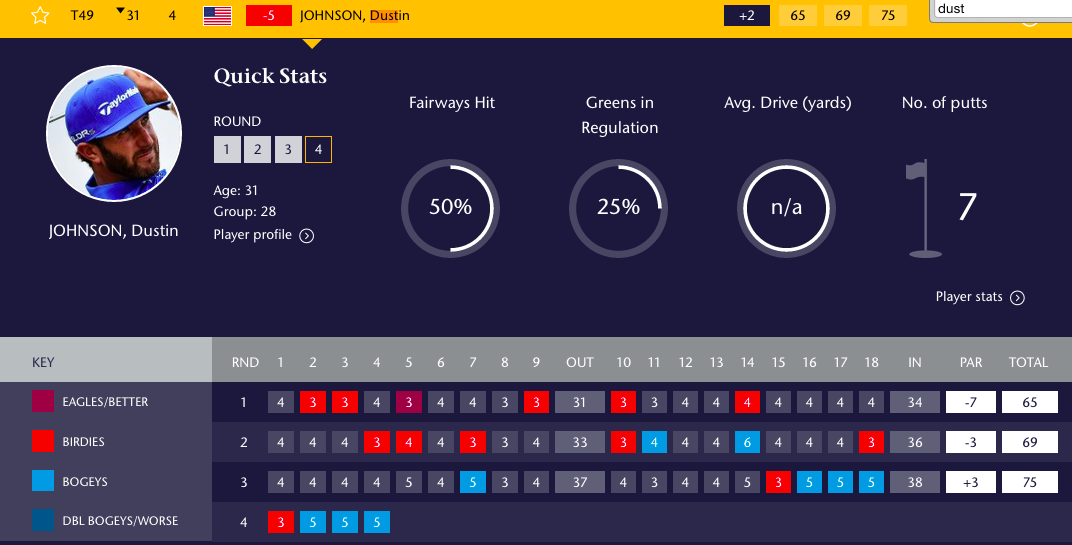Click the Avg. Drive n/a circle
Screen dimensions: 1072x545
point(786,208)
